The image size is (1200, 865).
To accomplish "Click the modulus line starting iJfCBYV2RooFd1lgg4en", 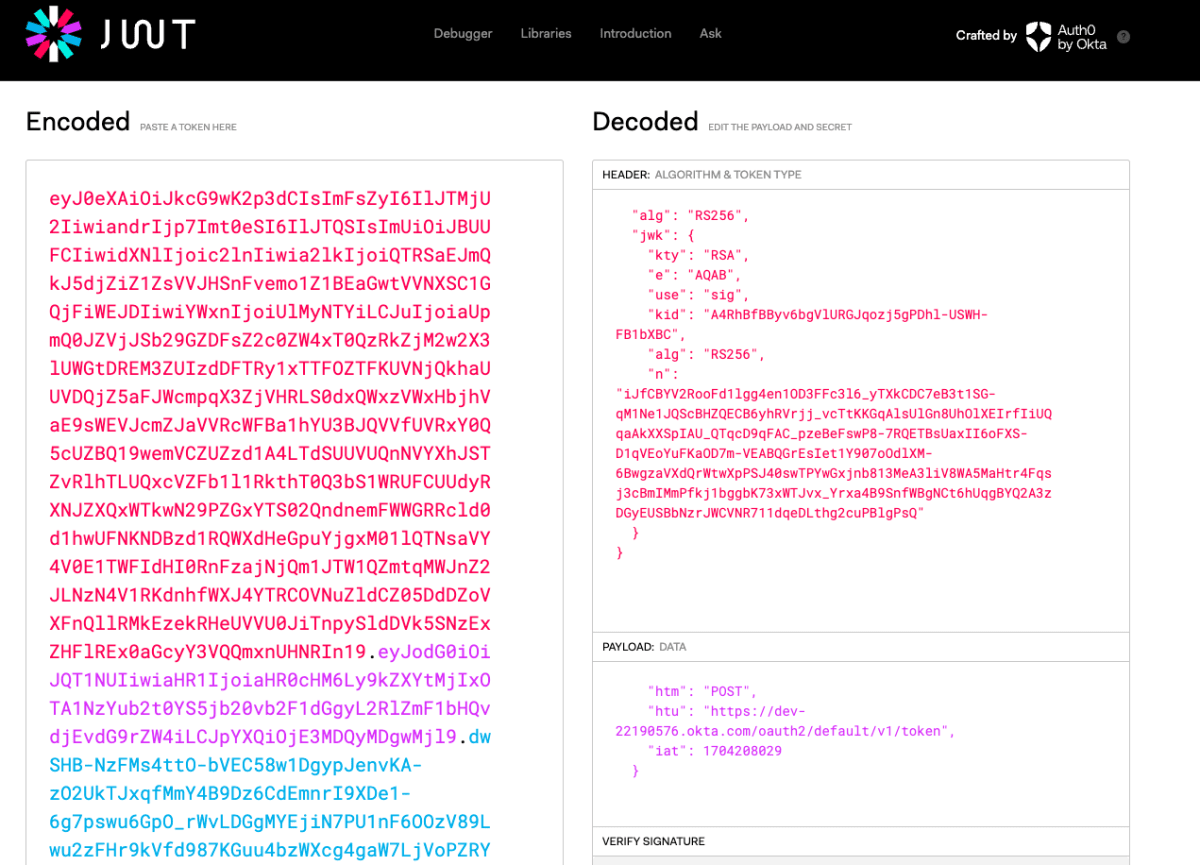I will pyautogui.click(x=806, y=394).
